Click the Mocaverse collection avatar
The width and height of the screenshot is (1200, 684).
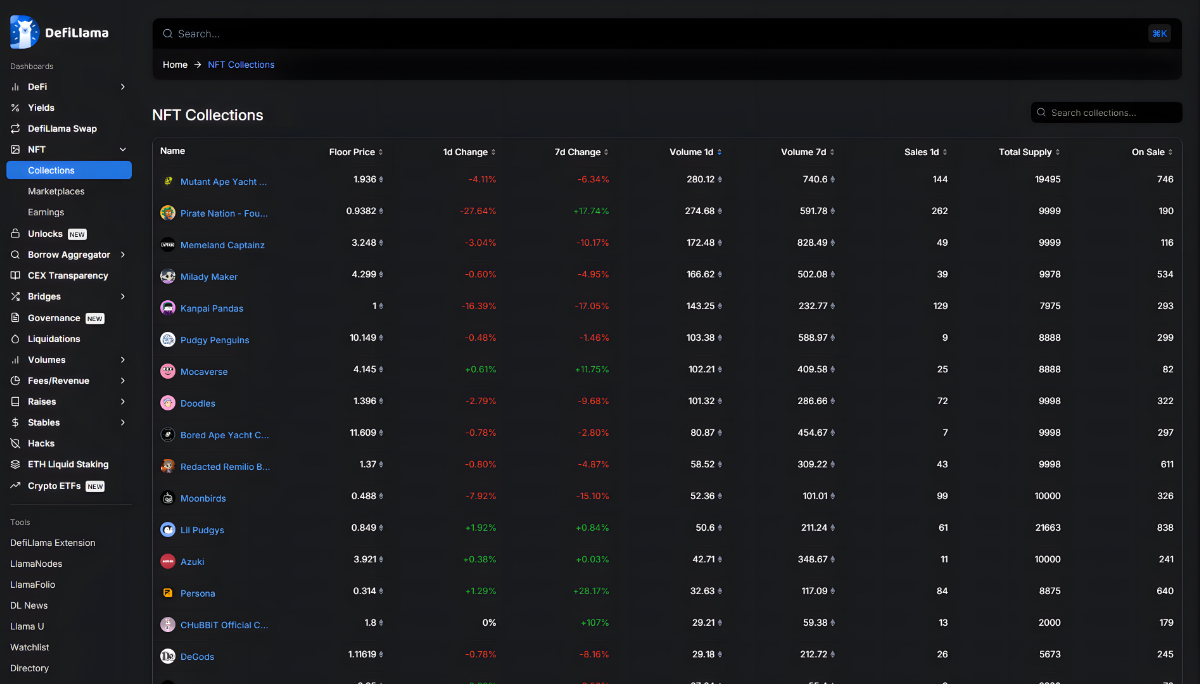pos(168,371)
